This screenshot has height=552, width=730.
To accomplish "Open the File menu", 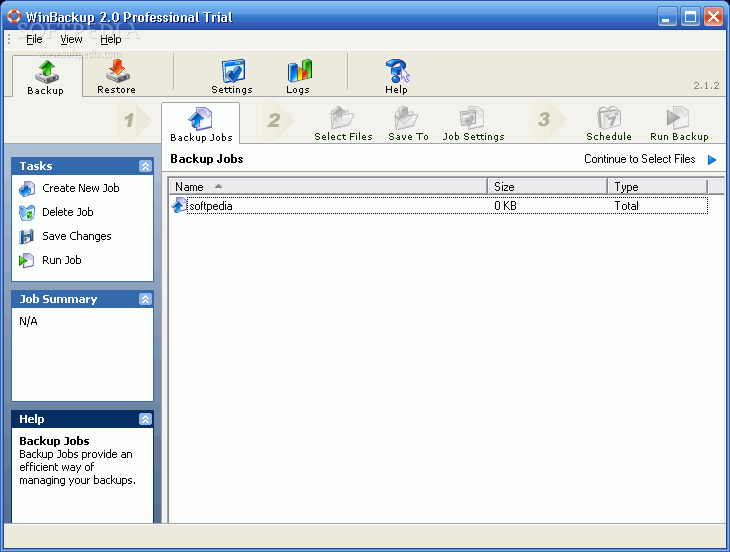I will (34, 40).
